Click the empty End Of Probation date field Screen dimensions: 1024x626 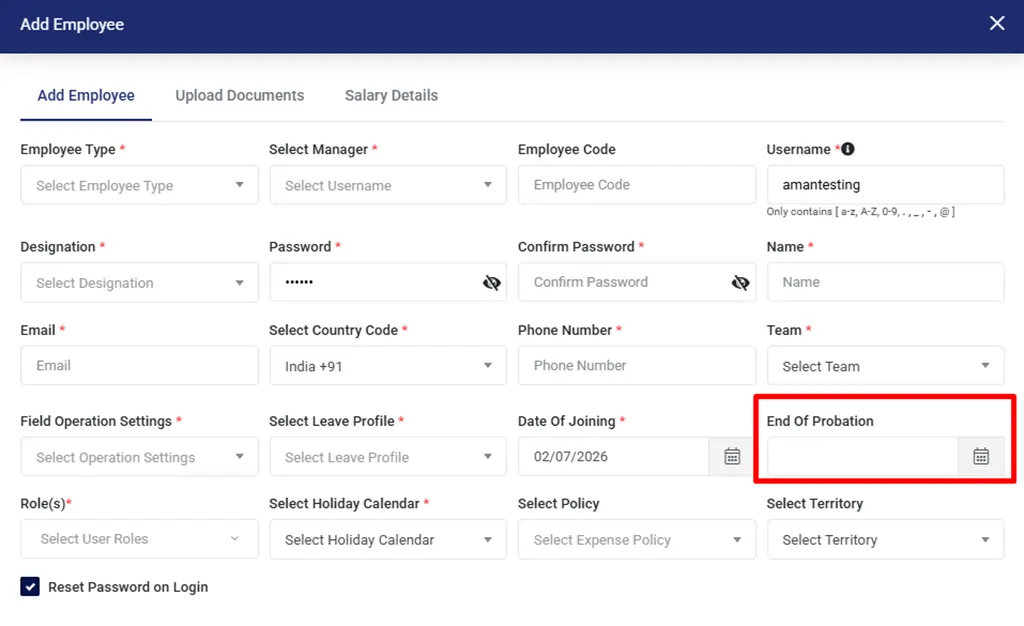(862, 456)
